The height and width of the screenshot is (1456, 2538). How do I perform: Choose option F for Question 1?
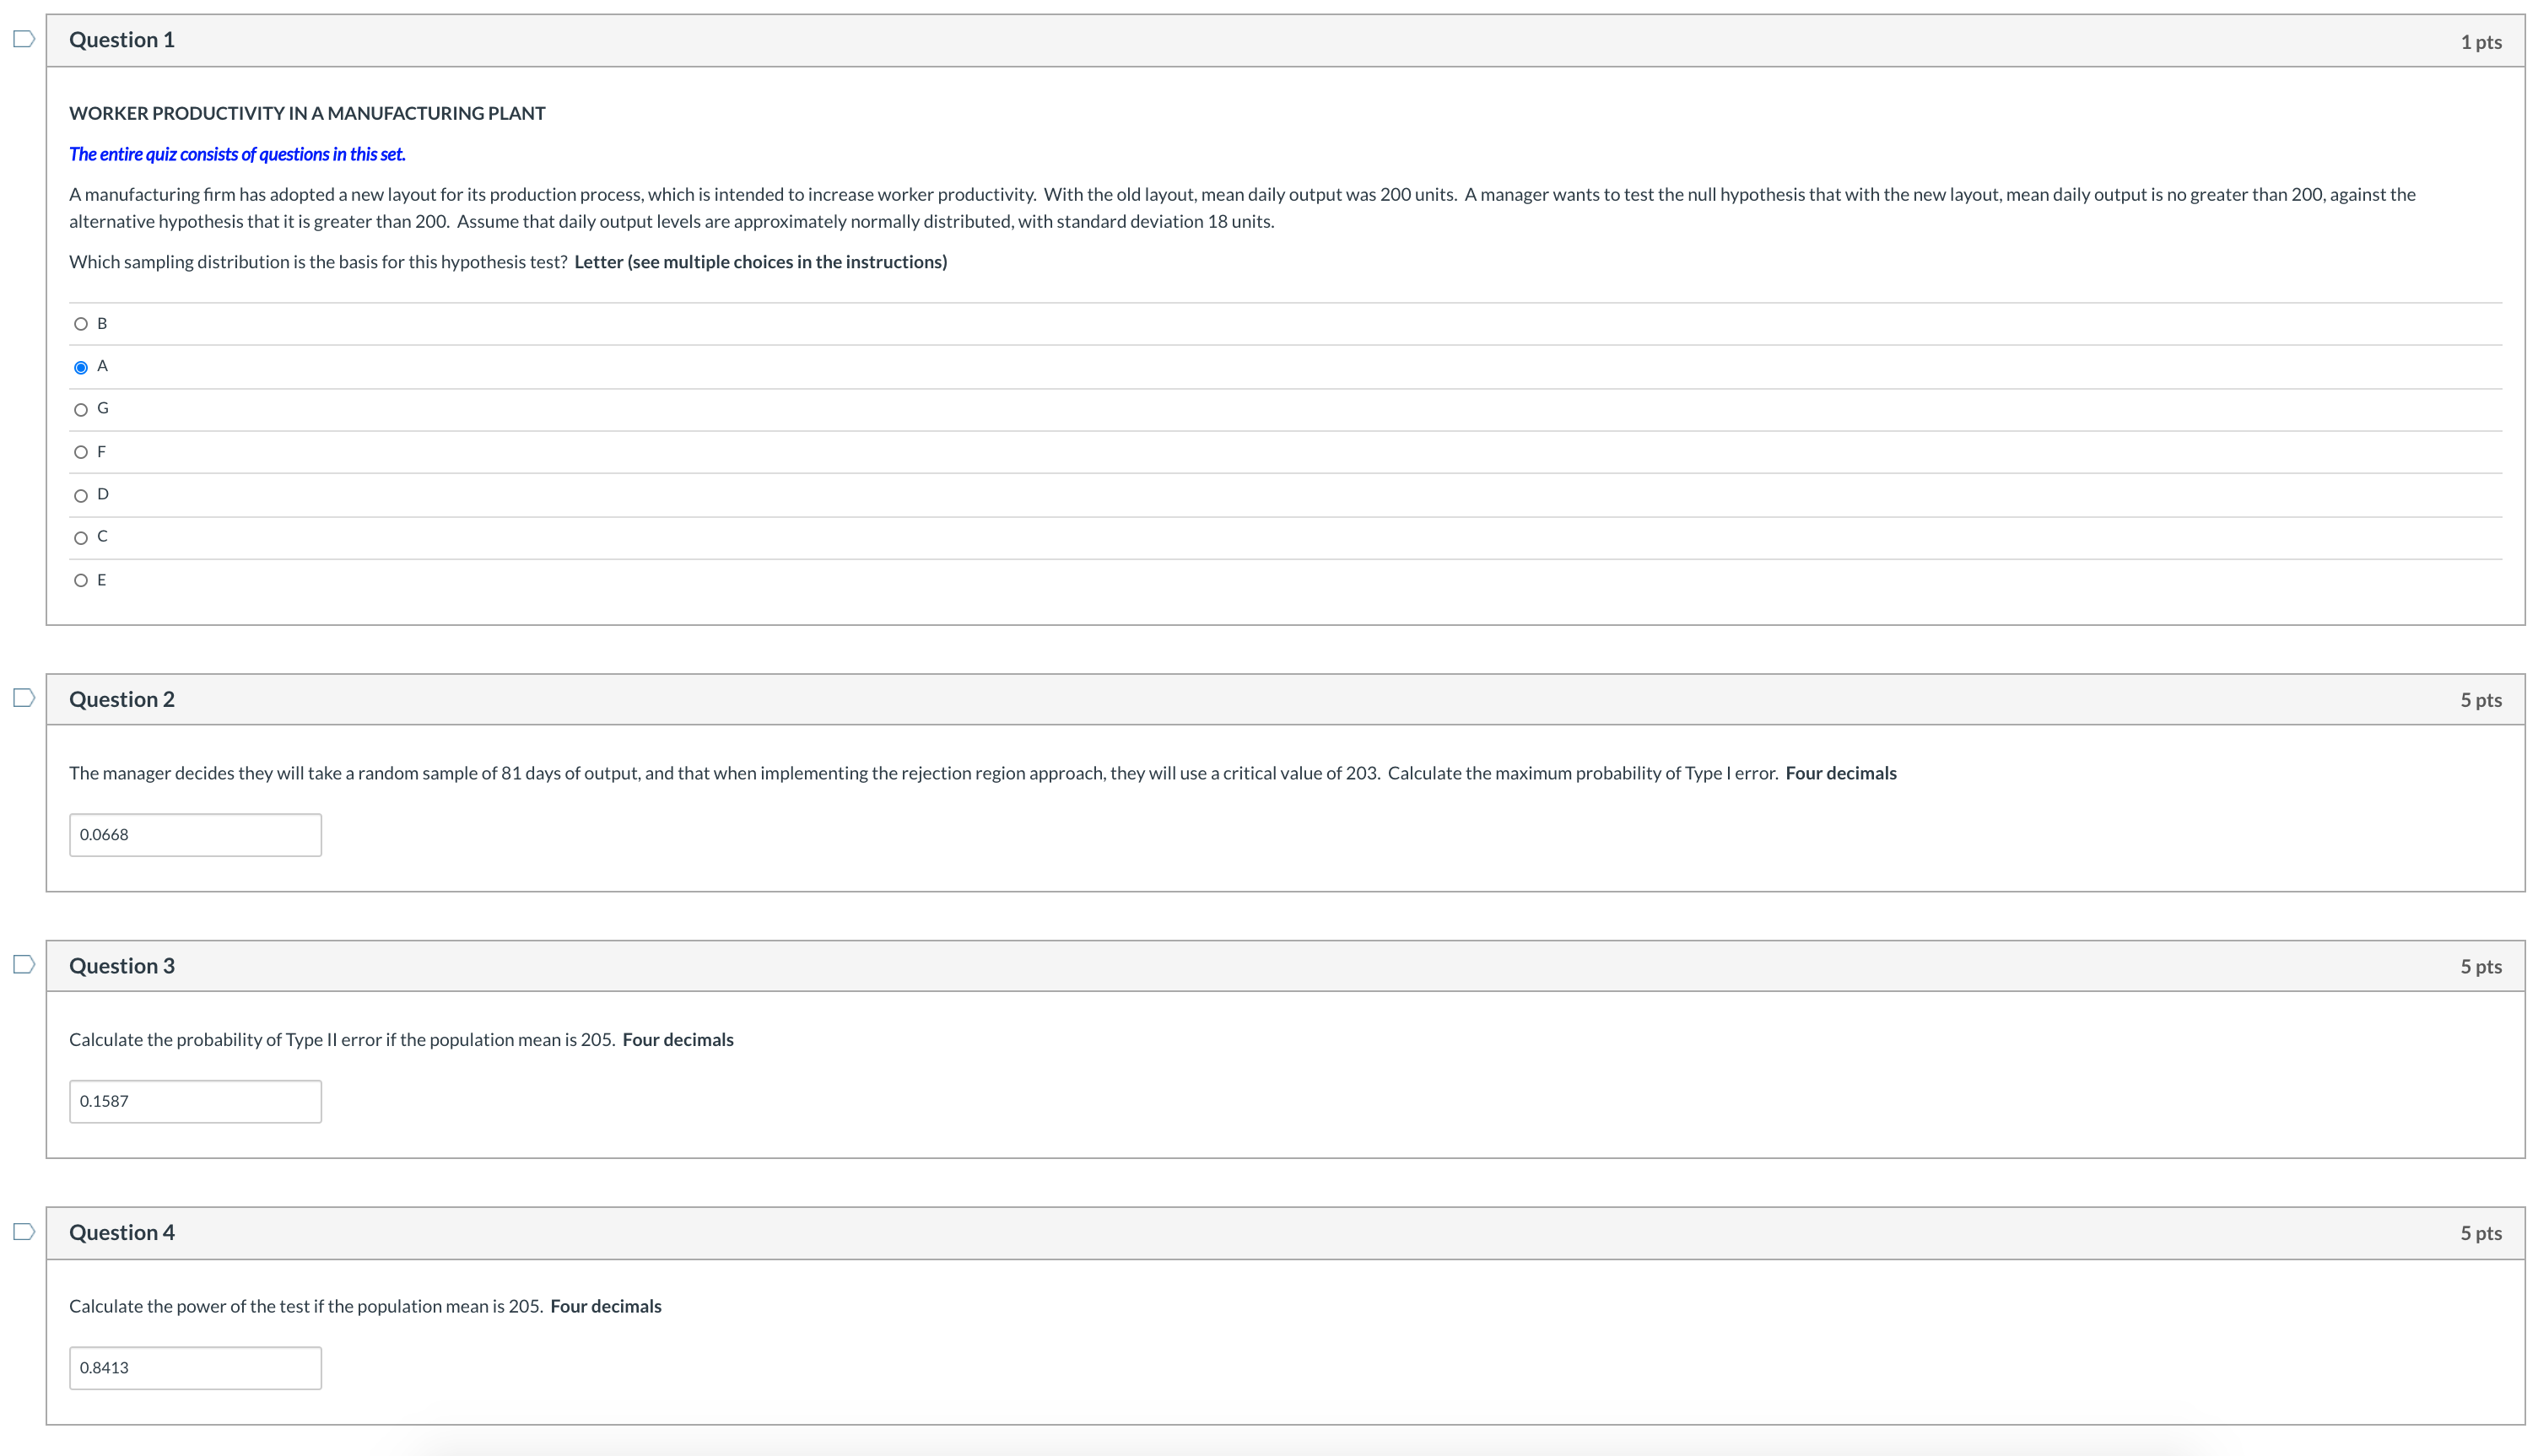[x=81, y=453]
